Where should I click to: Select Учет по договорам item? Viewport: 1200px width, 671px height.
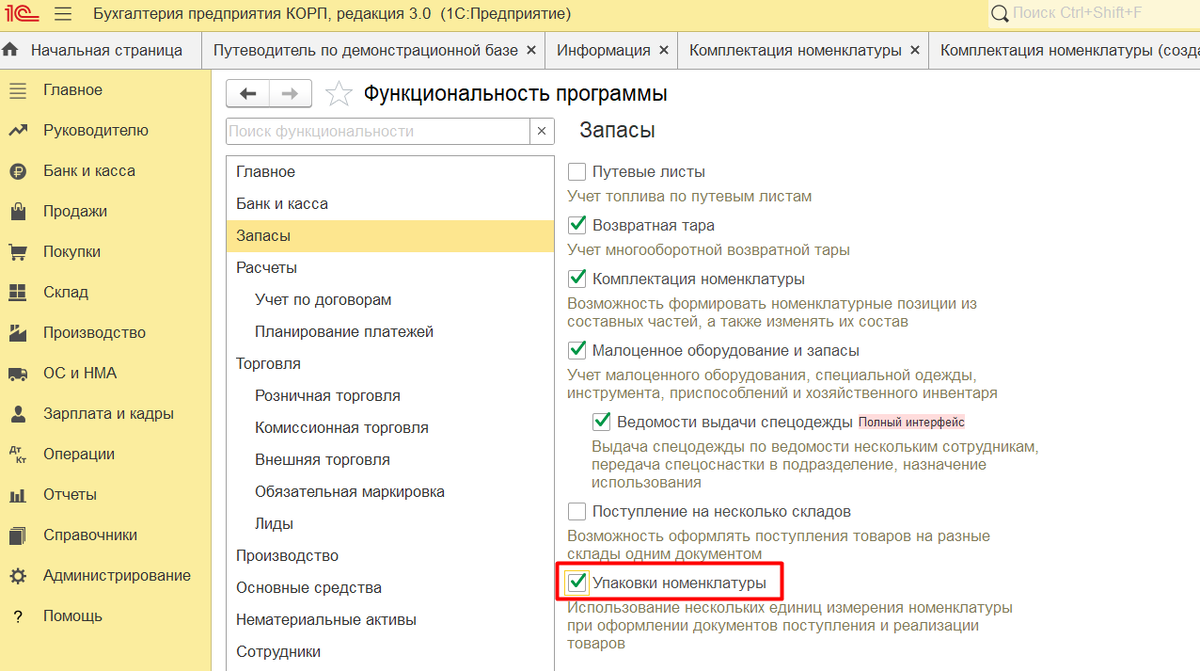click(390, 300)
